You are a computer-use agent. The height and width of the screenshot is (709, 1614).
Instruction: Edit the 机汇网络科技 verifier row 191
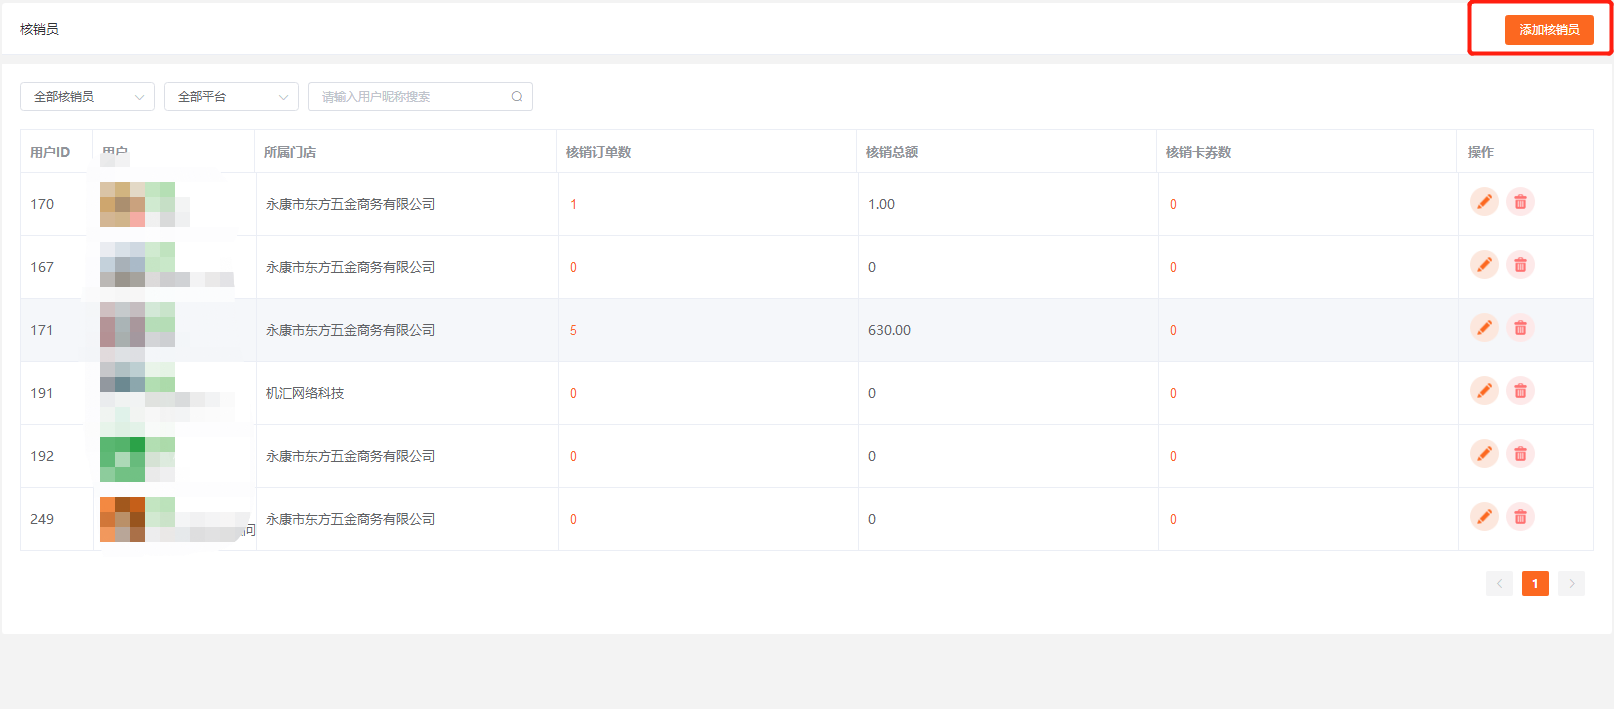1484,391
